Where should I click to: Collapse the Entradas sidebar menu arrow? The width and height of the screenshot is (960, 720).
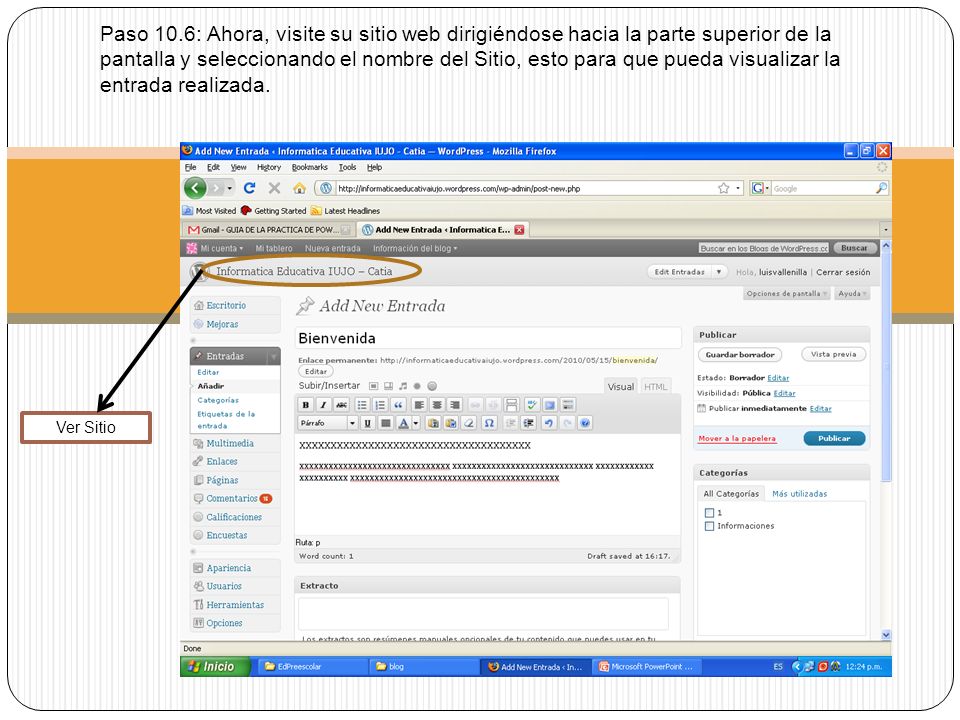coord(274,356)
